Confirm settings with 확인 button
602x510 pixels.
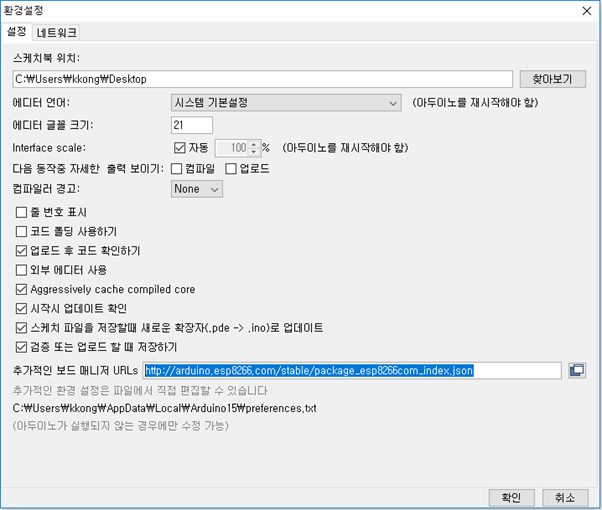tap(511, 498)
